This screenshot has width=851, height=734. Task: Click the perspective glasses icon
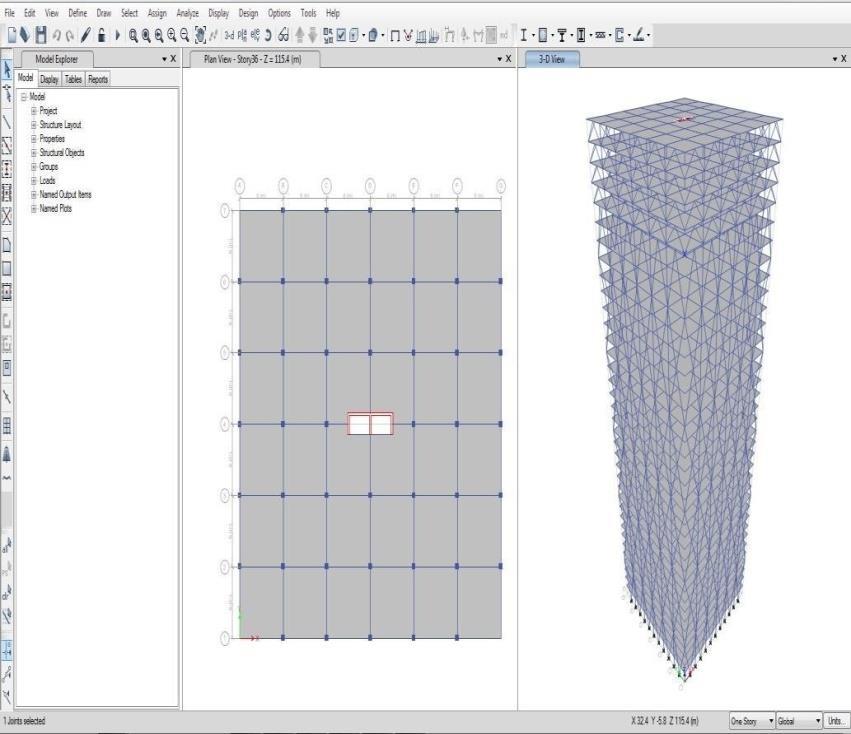(x=283, y=35)
